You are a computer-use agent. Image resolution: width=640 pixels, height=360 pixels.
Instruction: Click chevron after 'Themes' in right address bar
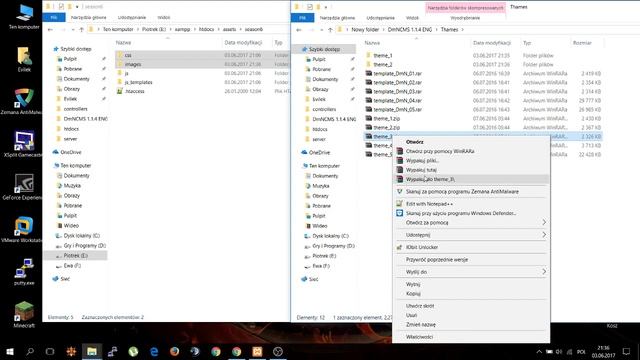(x=462, y=30)
